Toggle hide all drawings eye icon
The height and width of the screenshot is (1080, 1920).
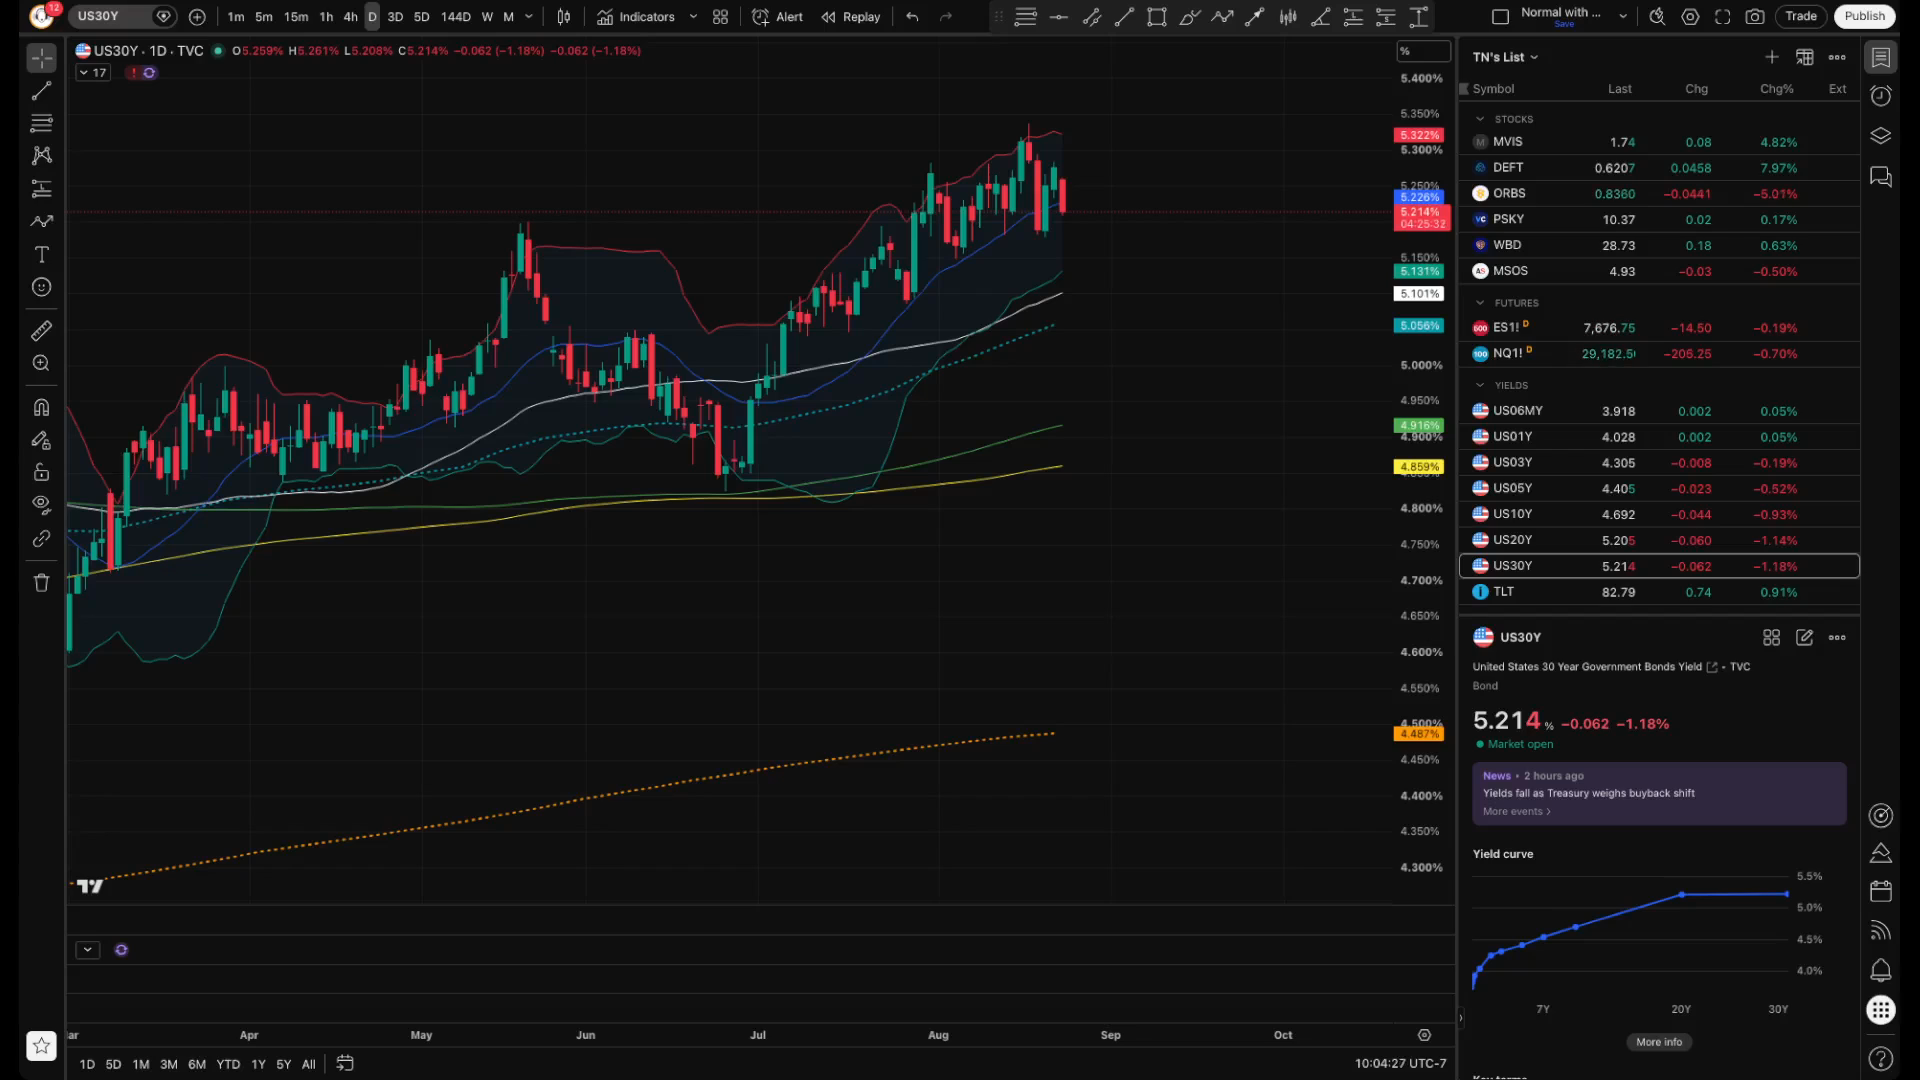pos(41,504)
